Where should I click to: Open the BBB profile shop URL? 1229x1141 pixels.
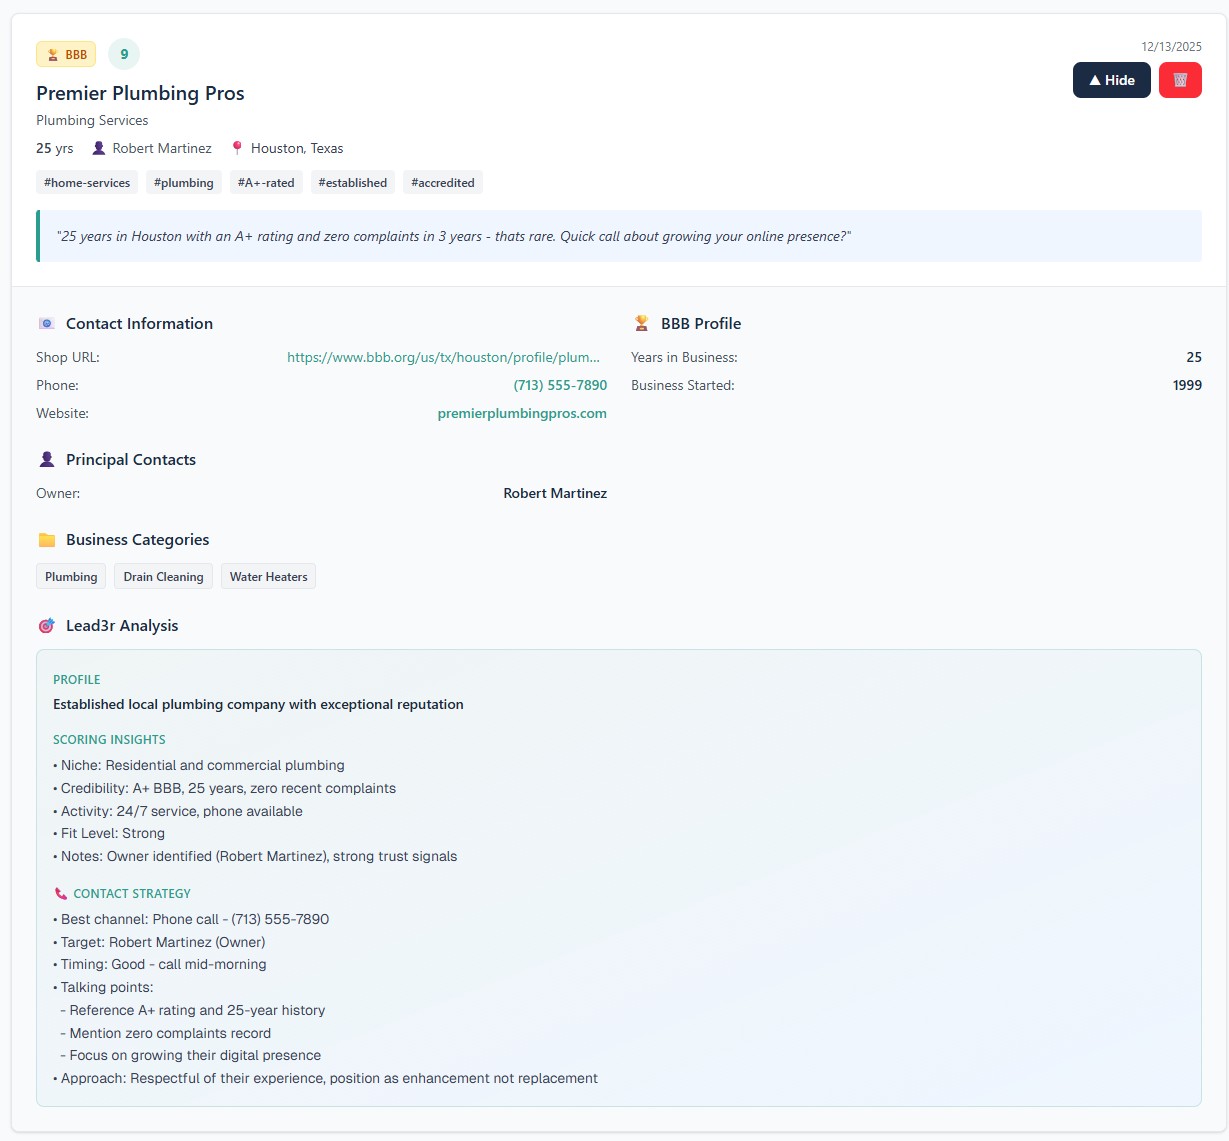coord(443,357)
